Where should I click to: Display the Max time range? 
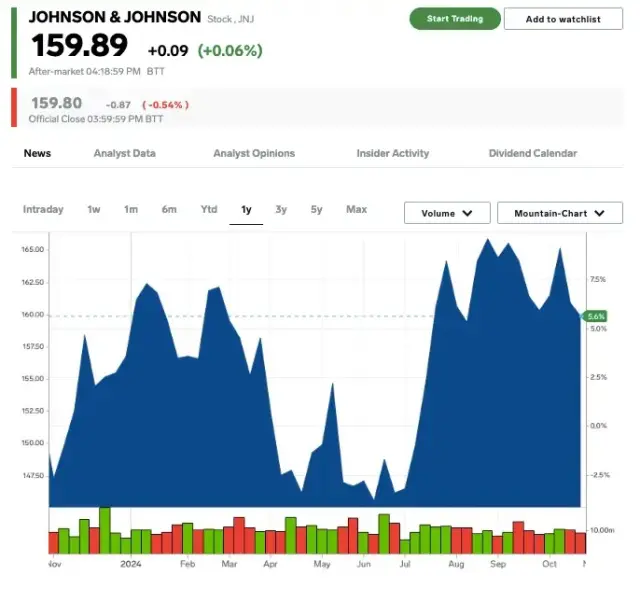coord(356,209)
